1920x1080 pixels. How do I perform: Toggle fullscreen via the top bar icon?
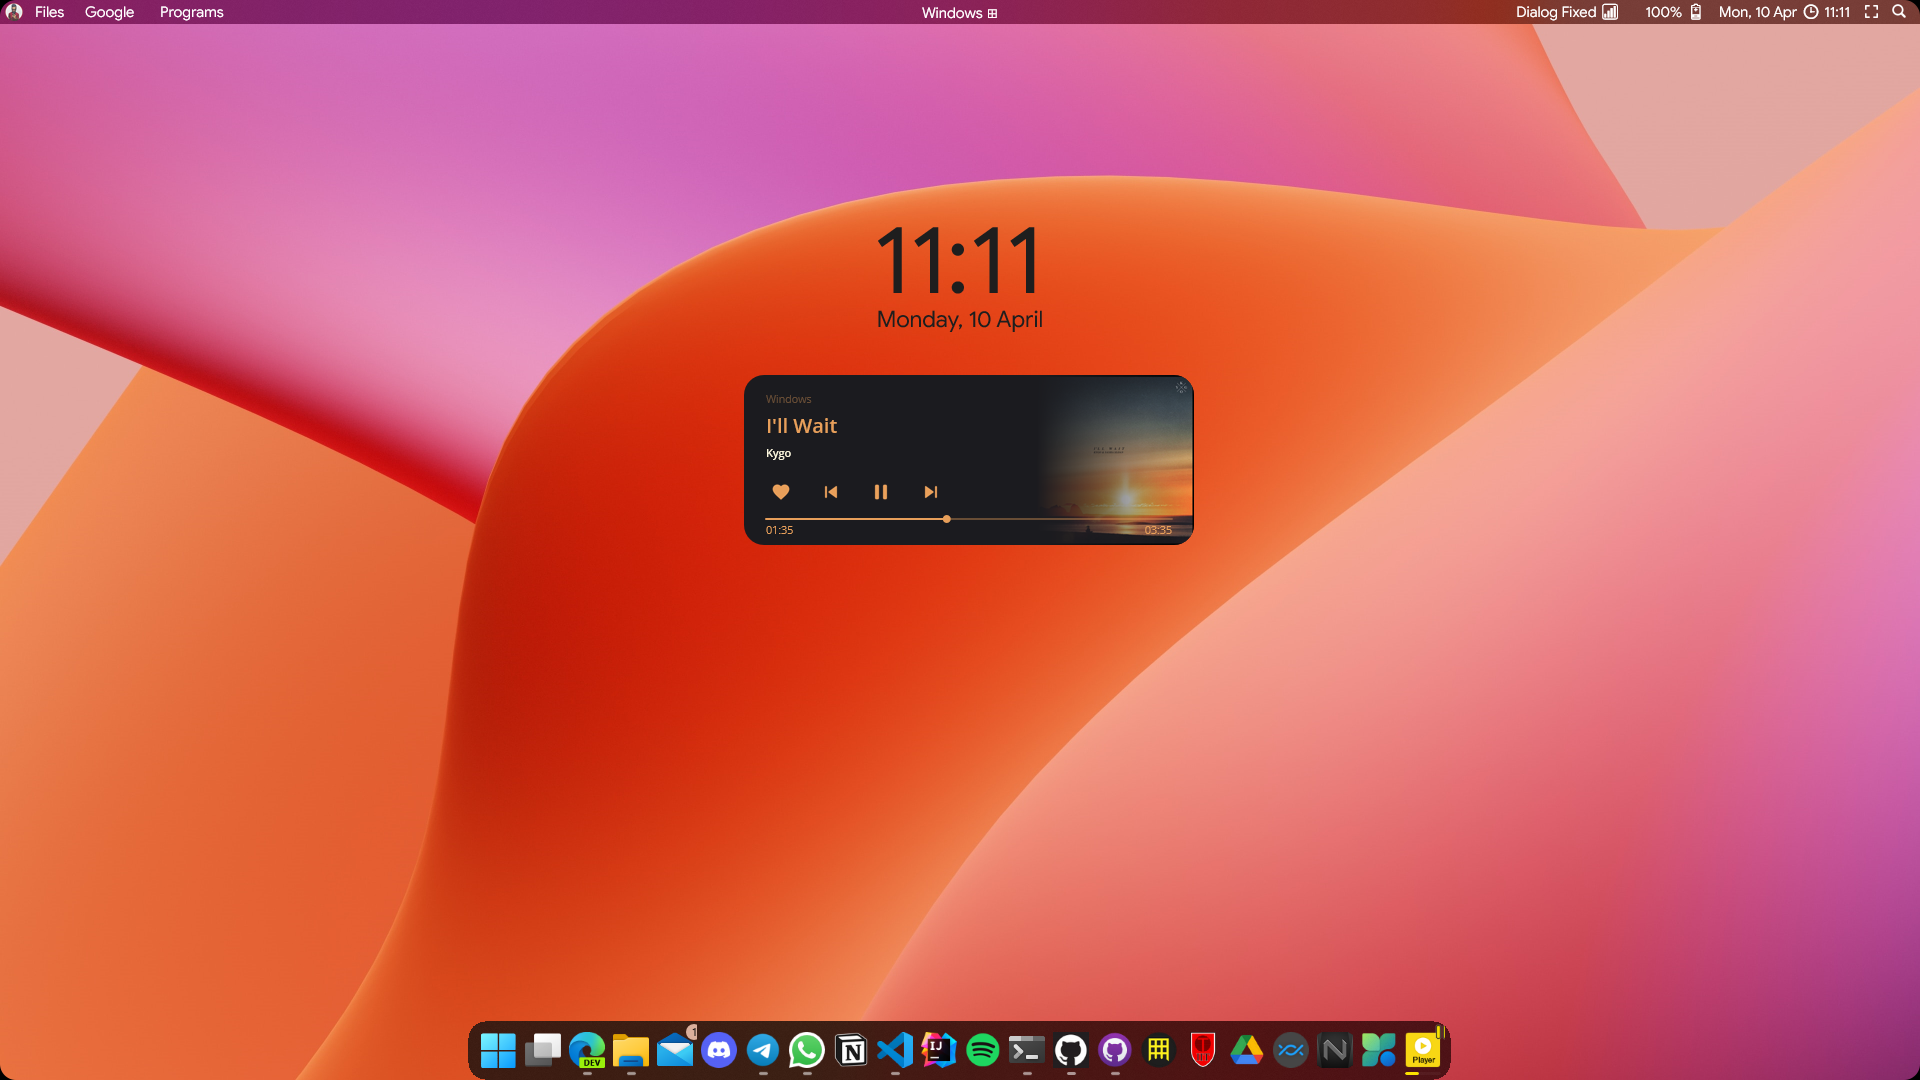(x=1870, y=12)
